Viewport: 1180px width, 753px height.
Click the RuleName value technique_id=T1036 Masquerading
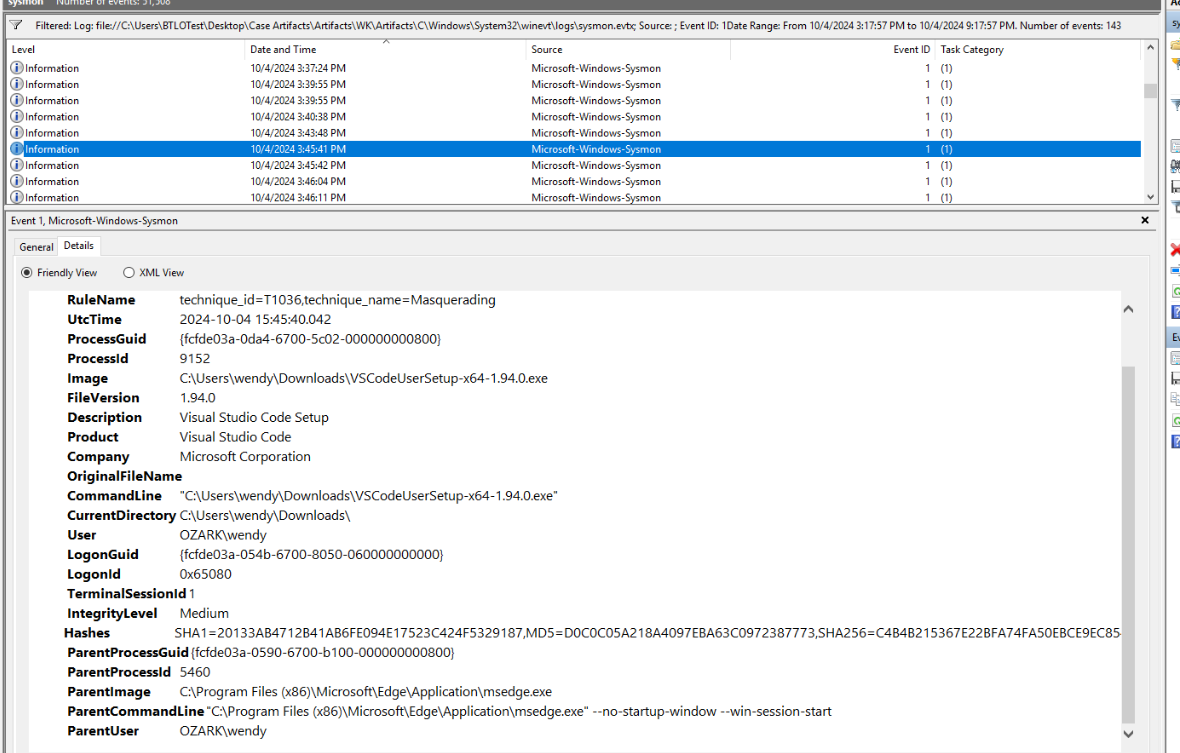(x=337, y=299)
